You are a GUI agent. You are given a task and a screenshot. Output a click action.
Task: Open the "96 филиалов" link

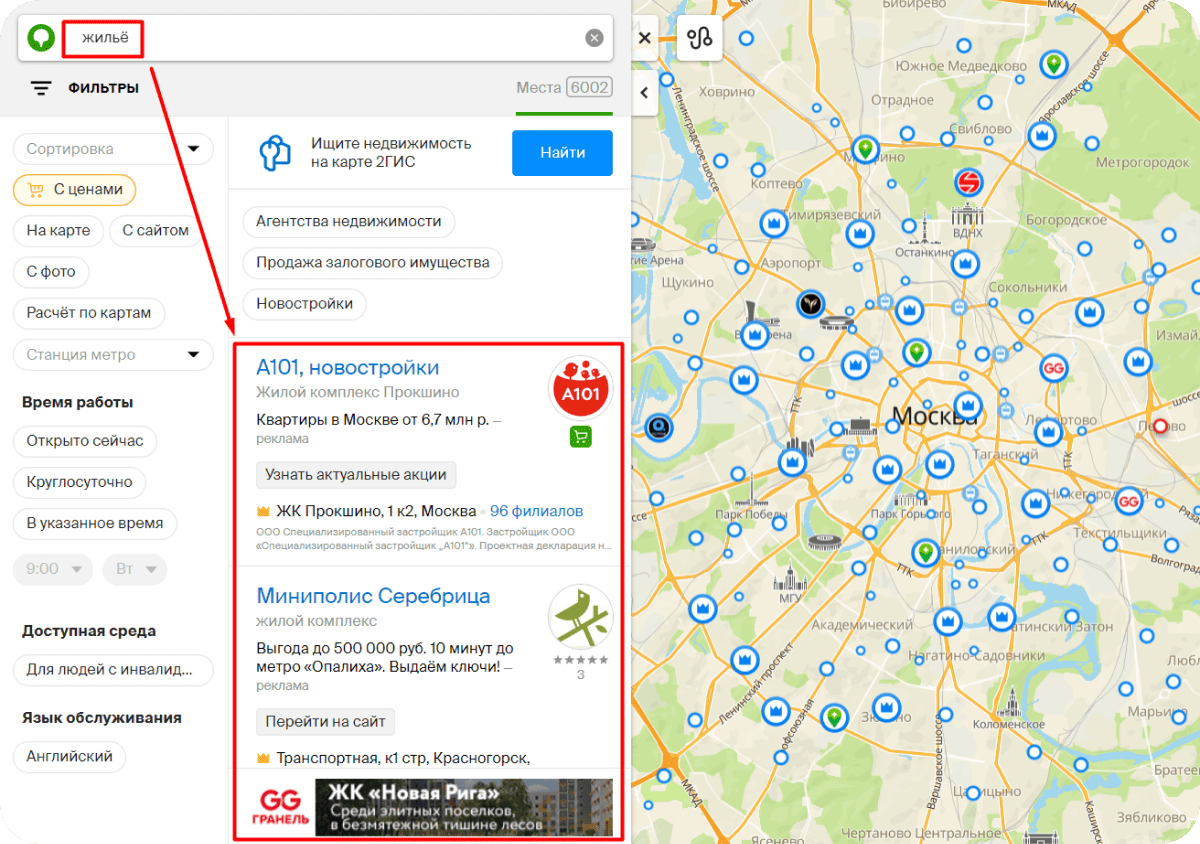[536, 511]
